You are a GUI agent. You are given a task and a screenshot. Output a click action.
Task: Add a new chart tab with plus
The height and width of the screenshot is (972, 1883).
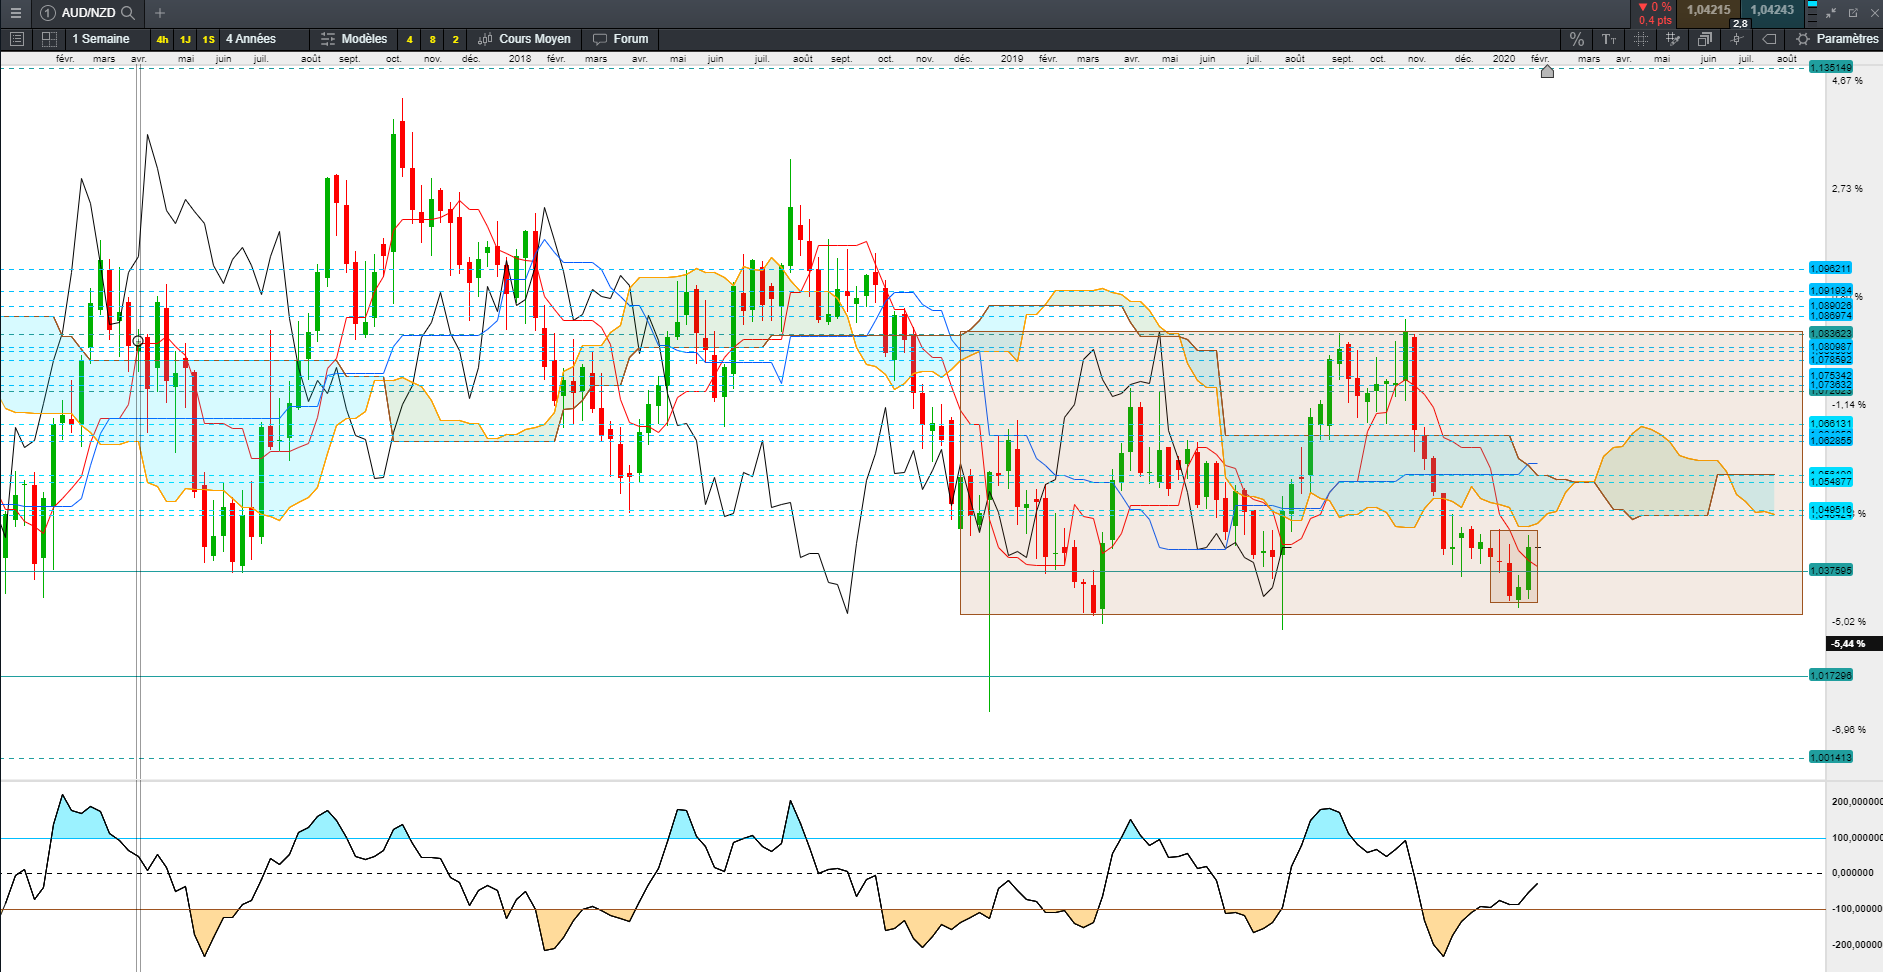pyautogui.click(x=160, y=13)
